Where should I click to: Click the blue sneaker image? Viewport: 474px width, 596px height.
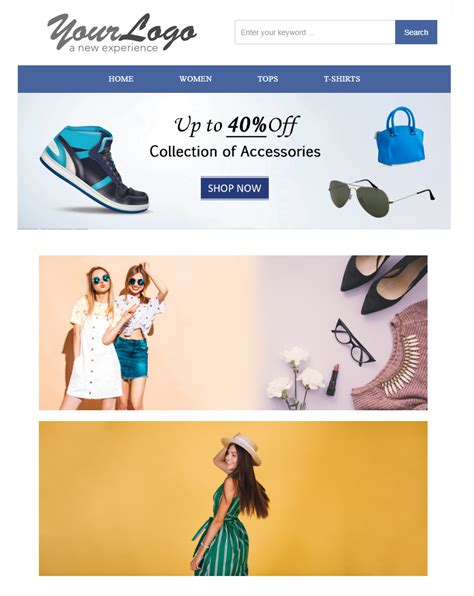pyautogui.click(x=94, y=169)
